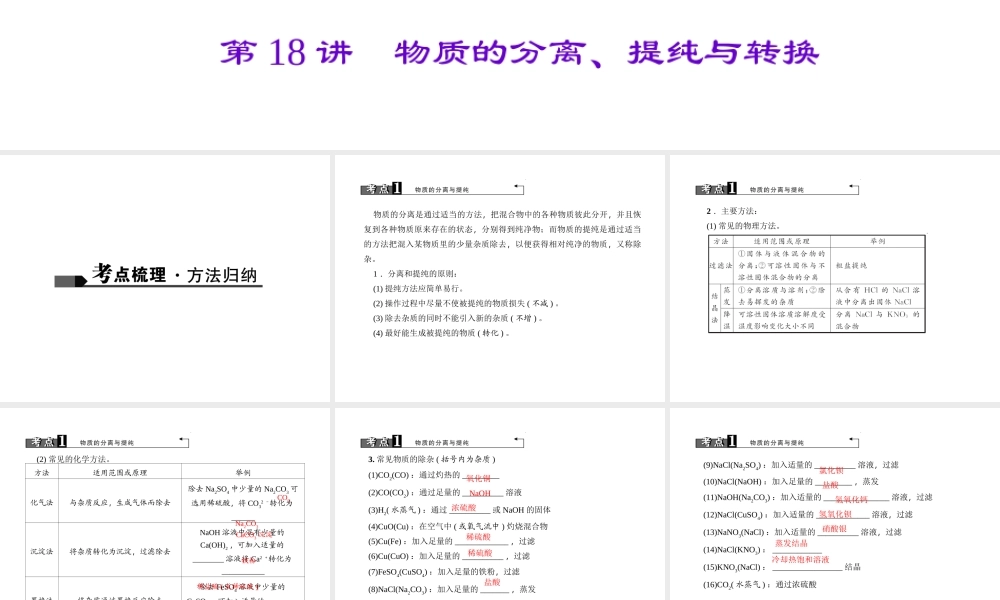Click the line '(5)Cu(Fe):加入足量的'
1000x600 pixels.
coord(452,541)
